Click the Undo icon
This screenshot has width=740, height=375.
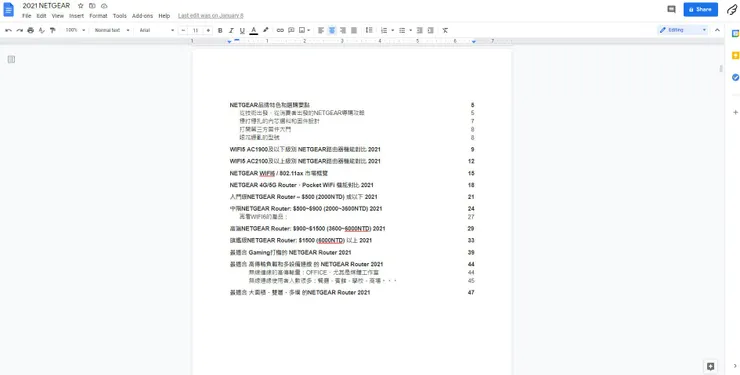8,30
